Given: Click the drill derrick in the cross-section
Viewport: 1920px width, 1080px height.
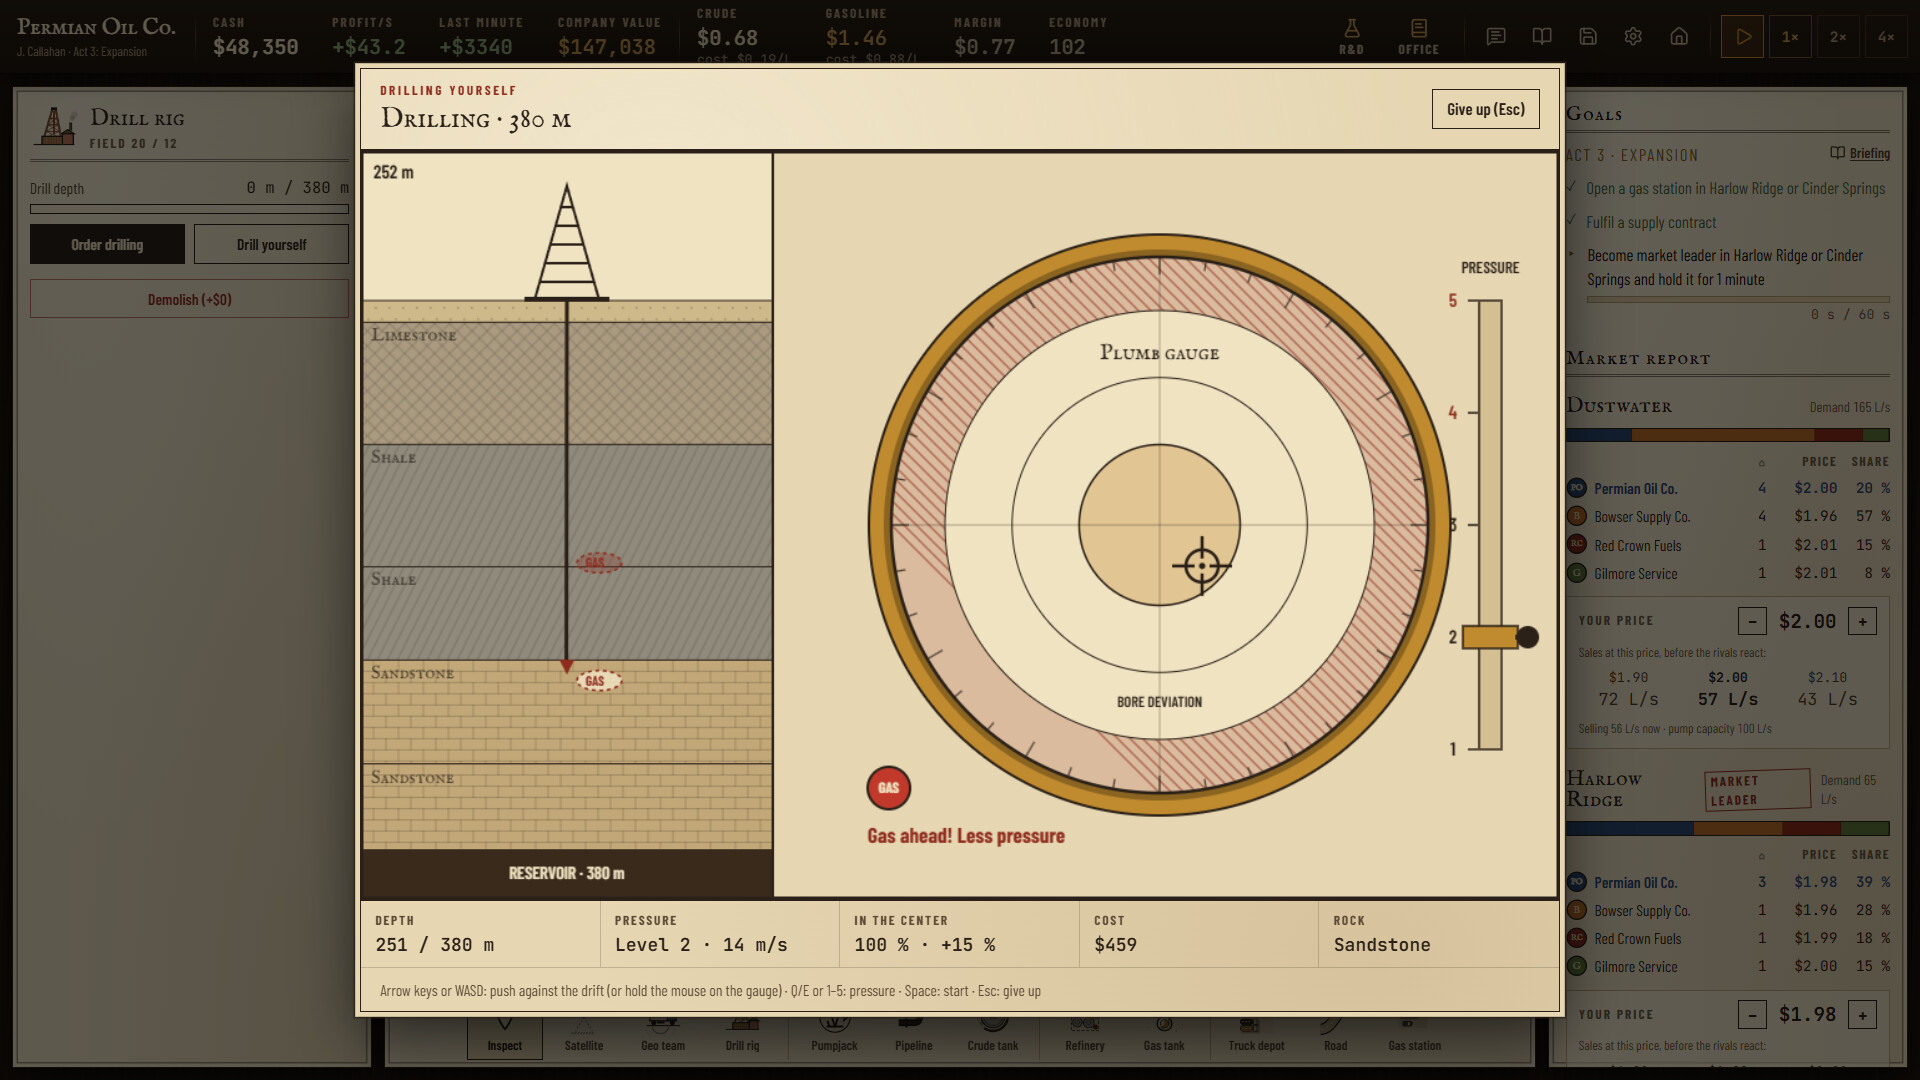Looking at the screenshot, I should point(567,242).
